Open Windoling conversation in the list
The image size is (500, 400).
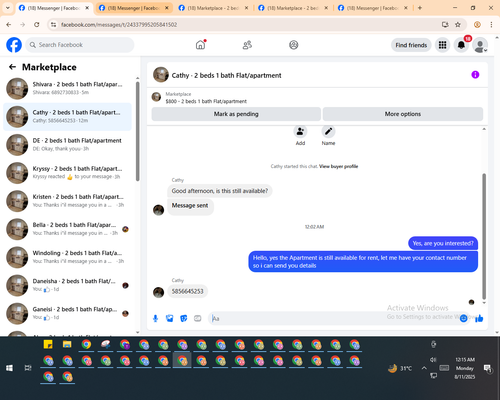pyautogui.click(x=67, y=257)
